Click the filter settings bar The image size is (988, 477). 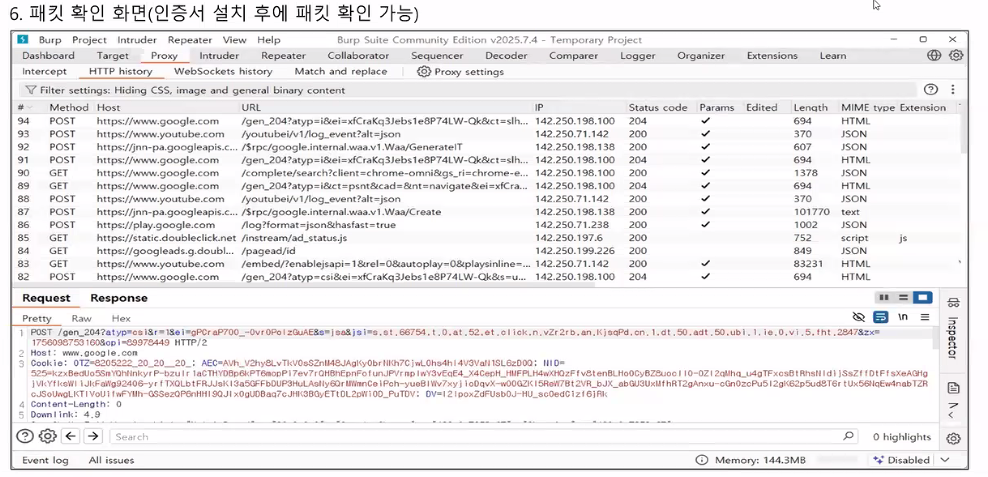pyautogui.click(x=468, y=90)
